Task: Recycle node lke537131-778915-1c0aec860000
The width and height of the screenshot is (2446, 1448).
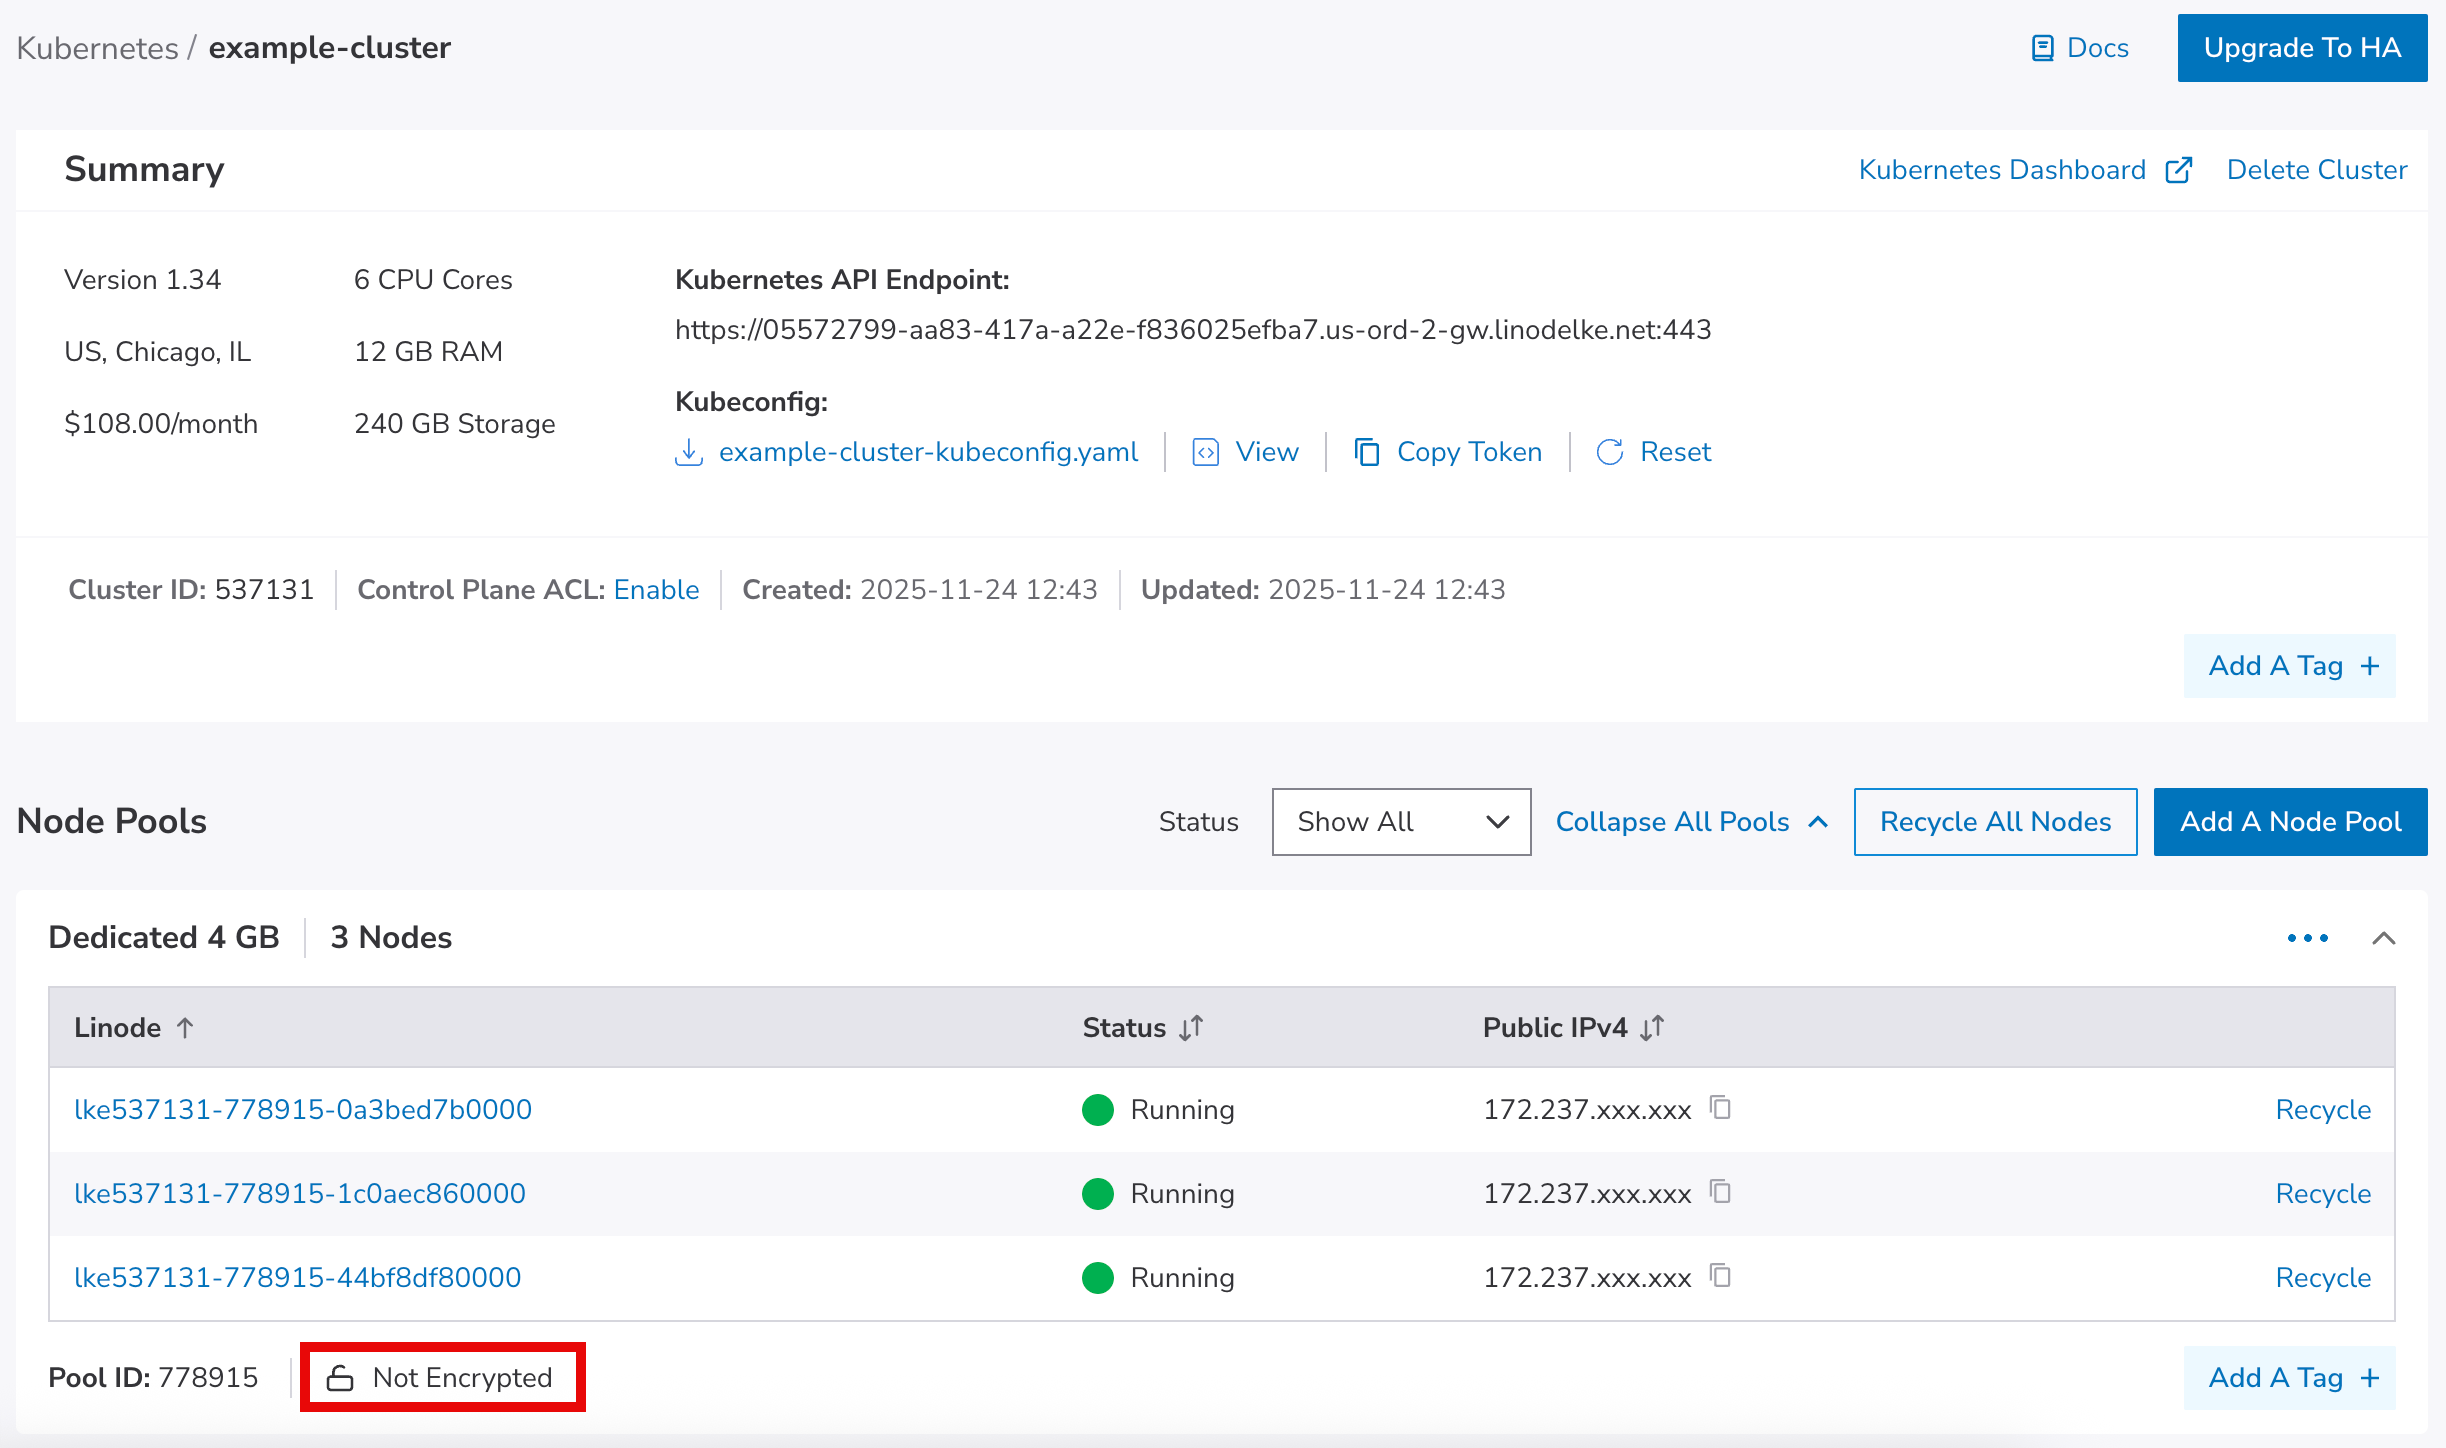Action: tap(2322, 1193)
